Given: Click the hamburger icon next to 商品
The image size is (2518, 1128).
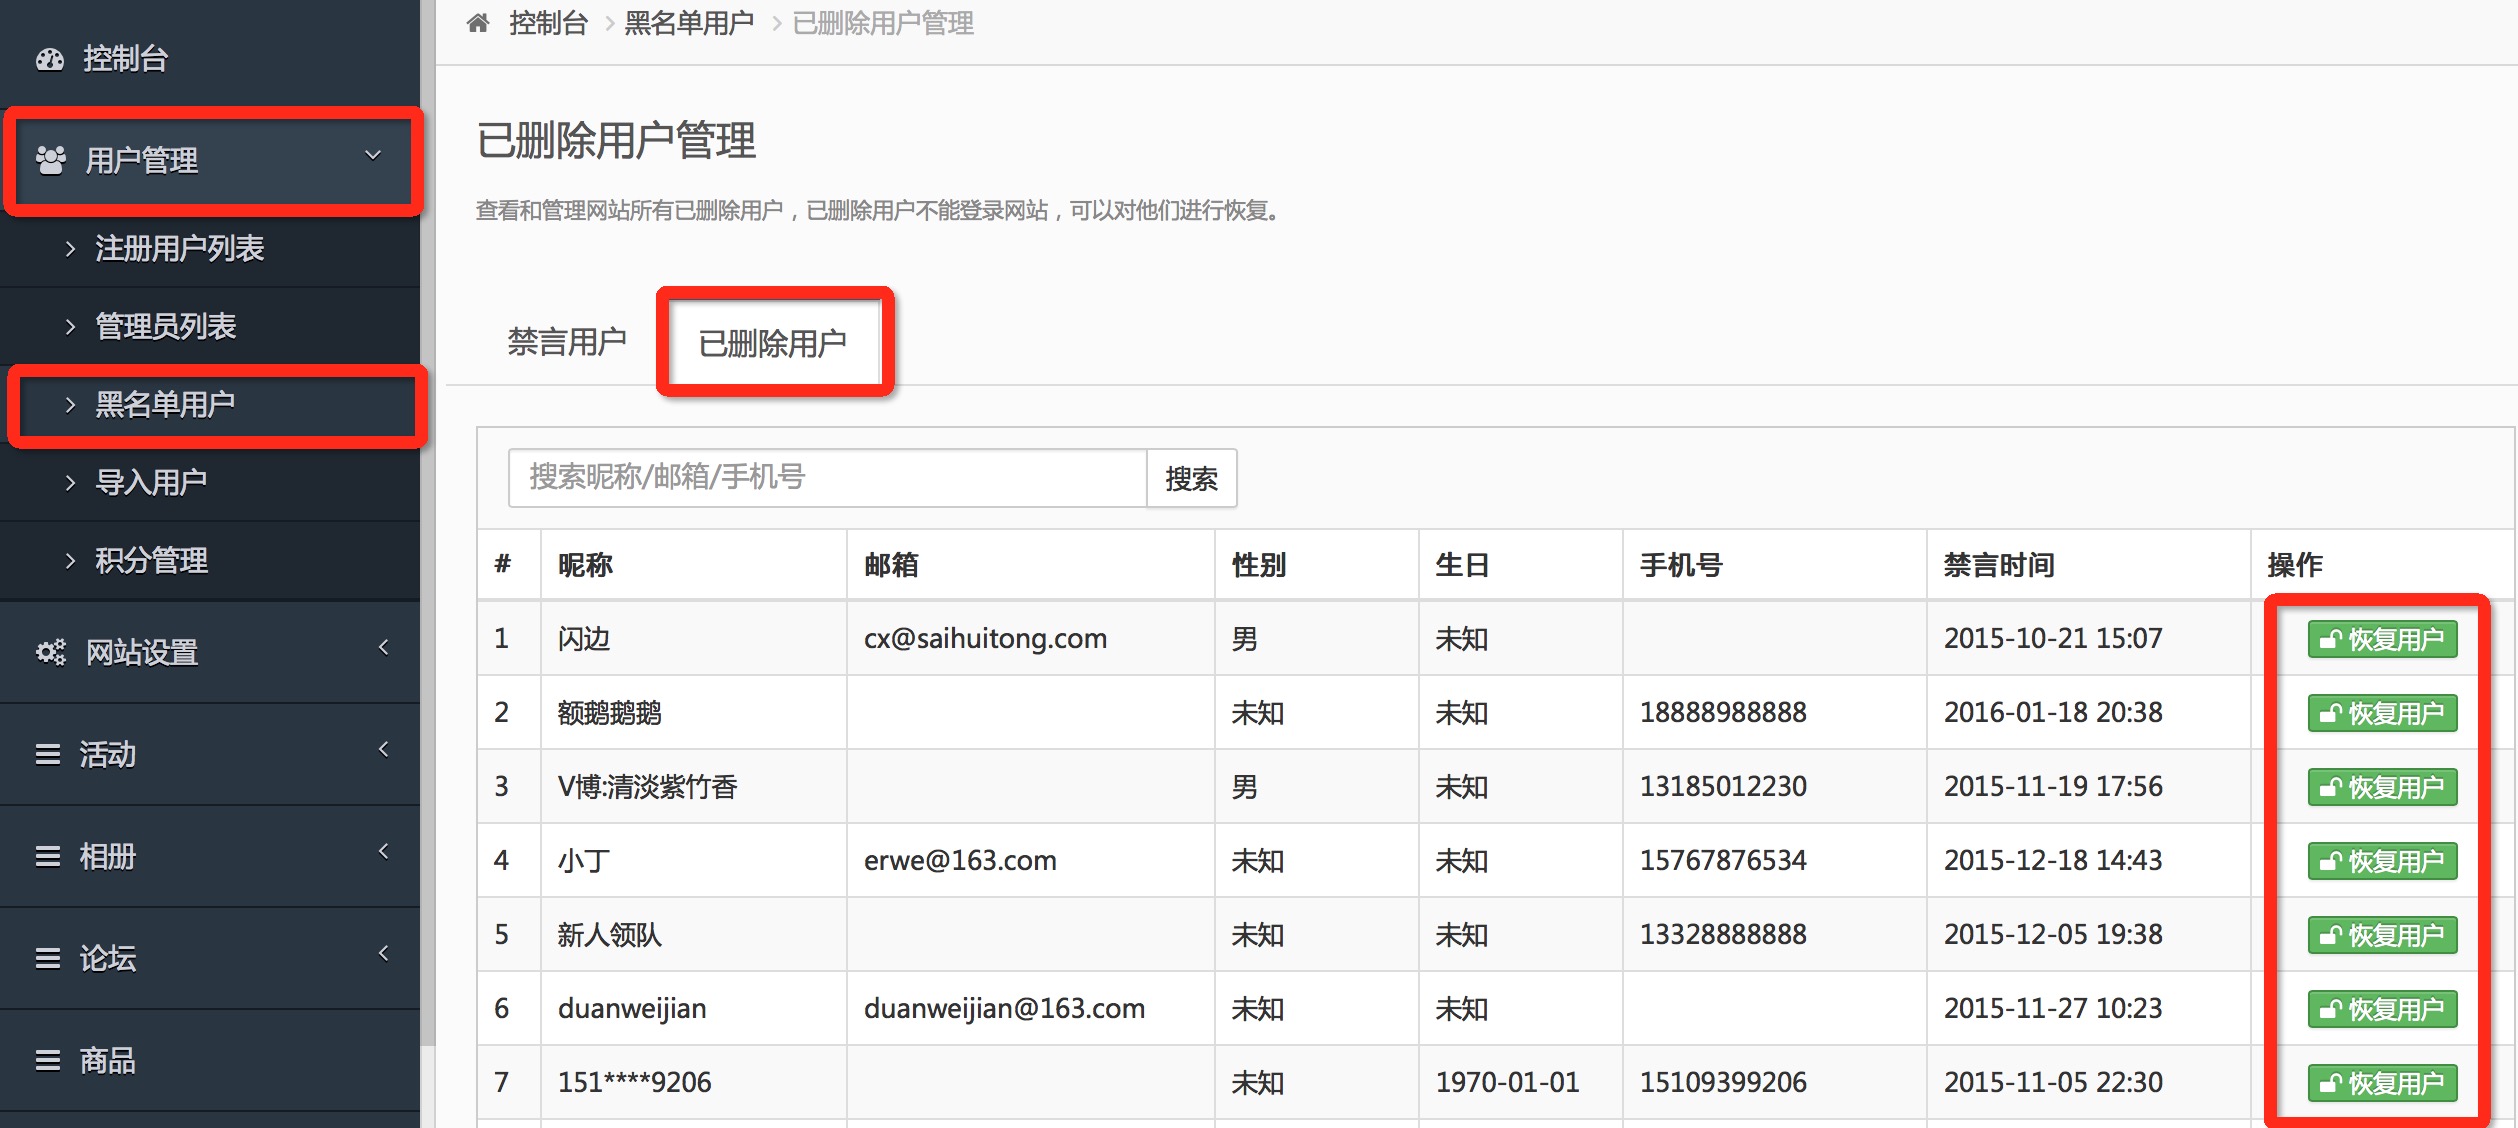Looking at the screenshot, I should pos(48,1061).
